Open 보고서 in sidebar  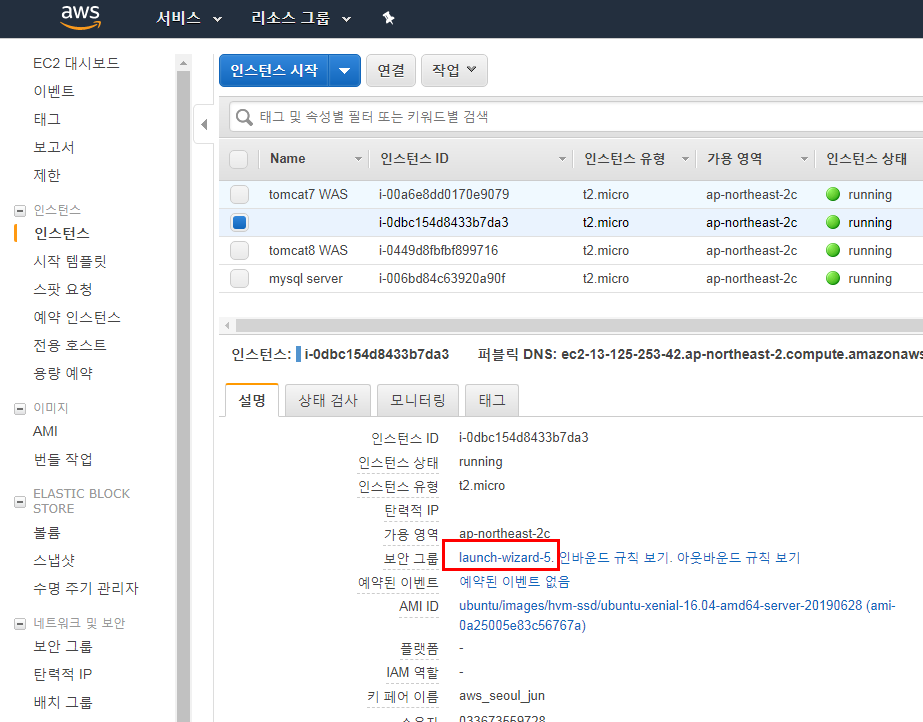coord(54,147)
